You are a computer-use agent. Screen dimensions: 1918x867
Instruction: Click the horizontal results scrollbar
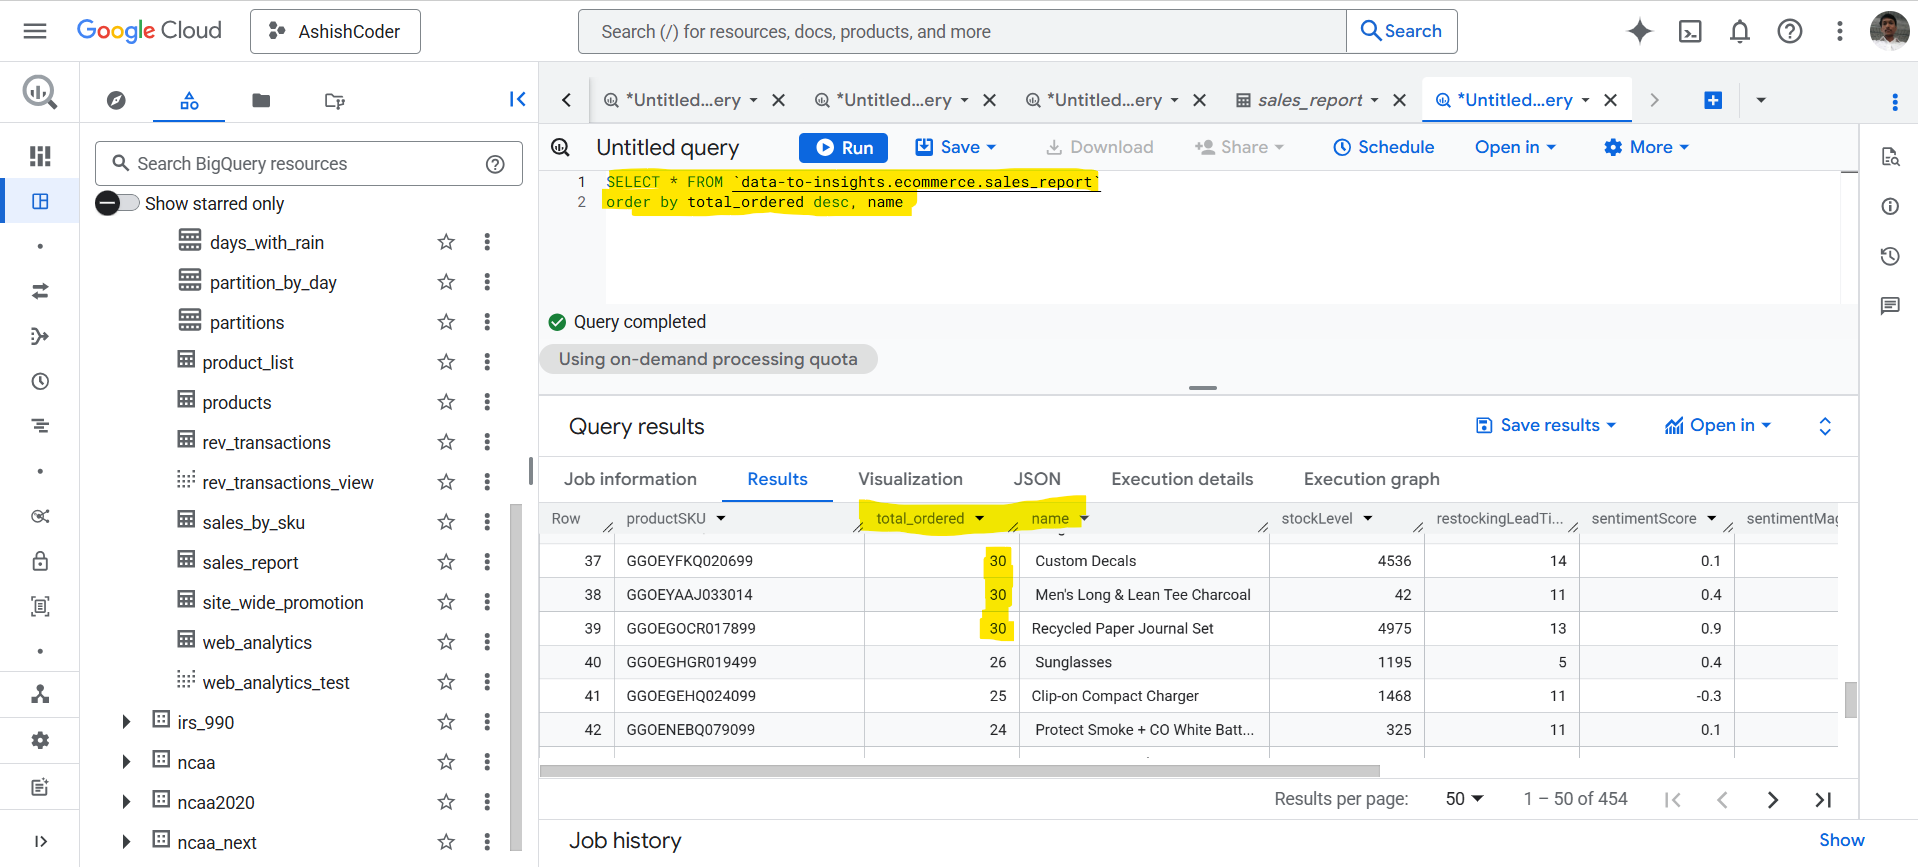tap(960, 771)
